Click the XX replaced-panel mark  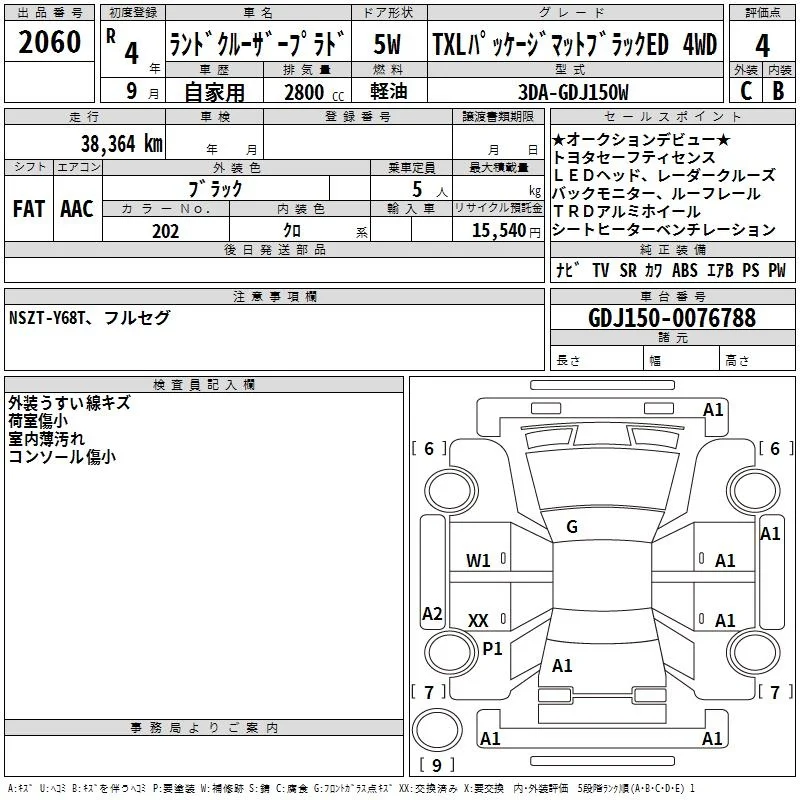tap(478, 621)
